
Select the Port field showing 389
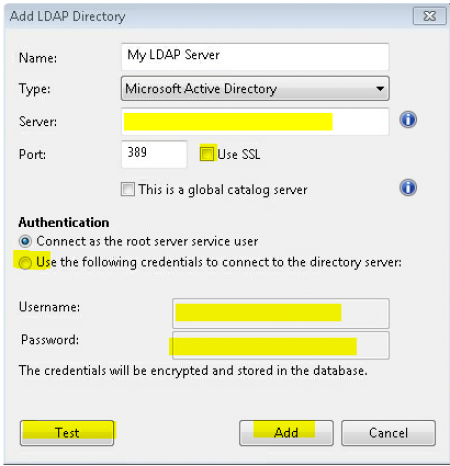154,154
